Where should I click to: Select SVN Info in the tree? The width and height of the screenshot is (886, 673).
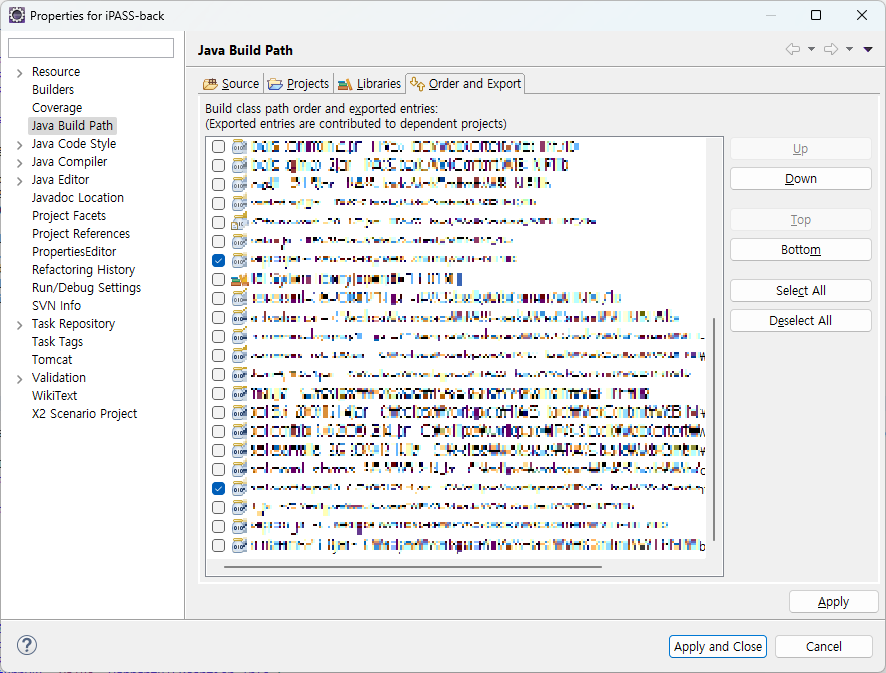[x=56, y=306]
